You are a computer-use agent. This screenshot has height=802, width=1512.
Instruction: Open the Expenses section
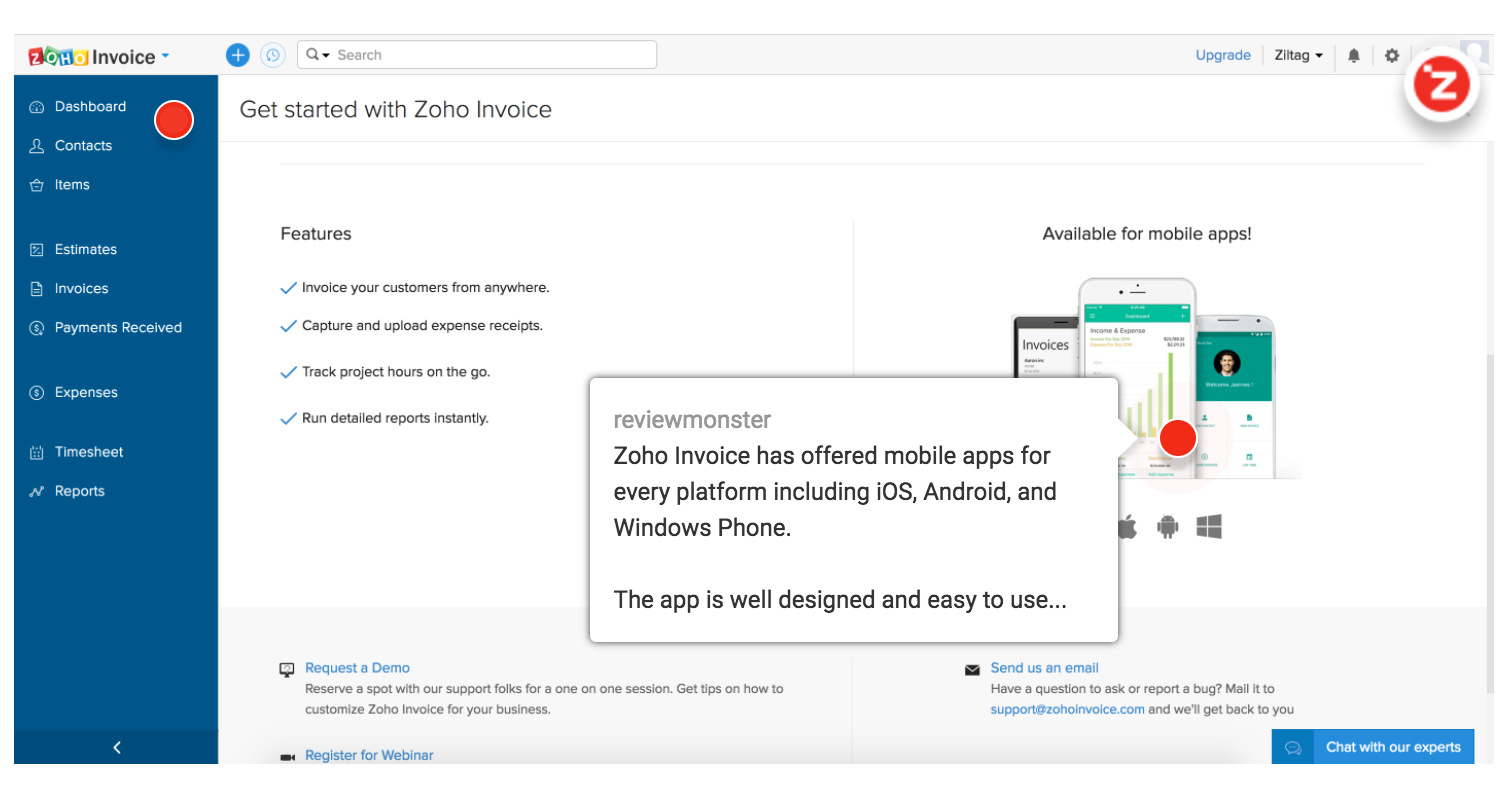coord(86,393)
